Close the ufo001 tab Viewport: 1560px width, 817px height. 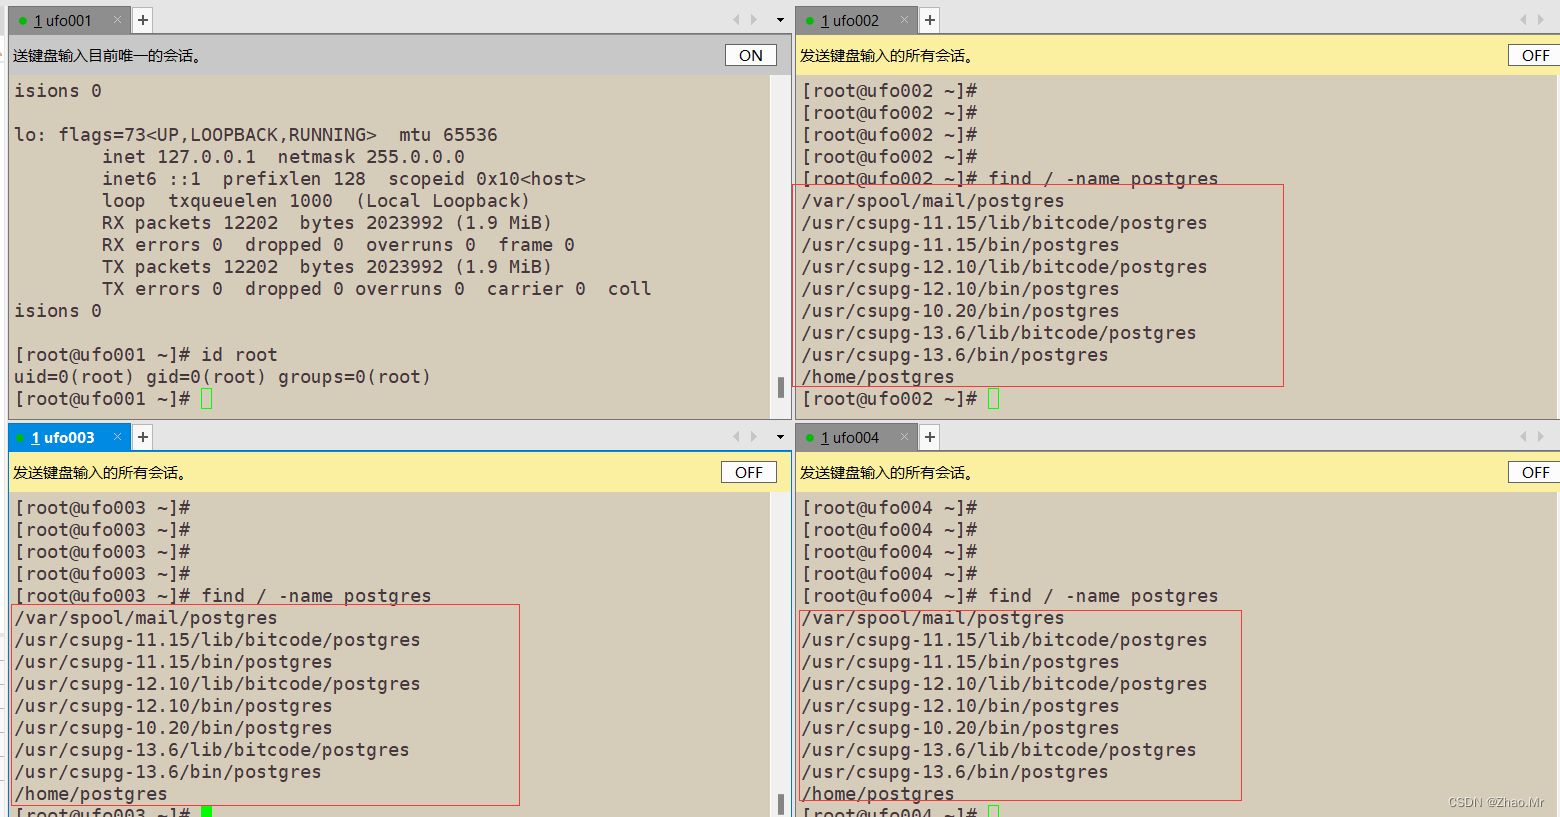118,20
